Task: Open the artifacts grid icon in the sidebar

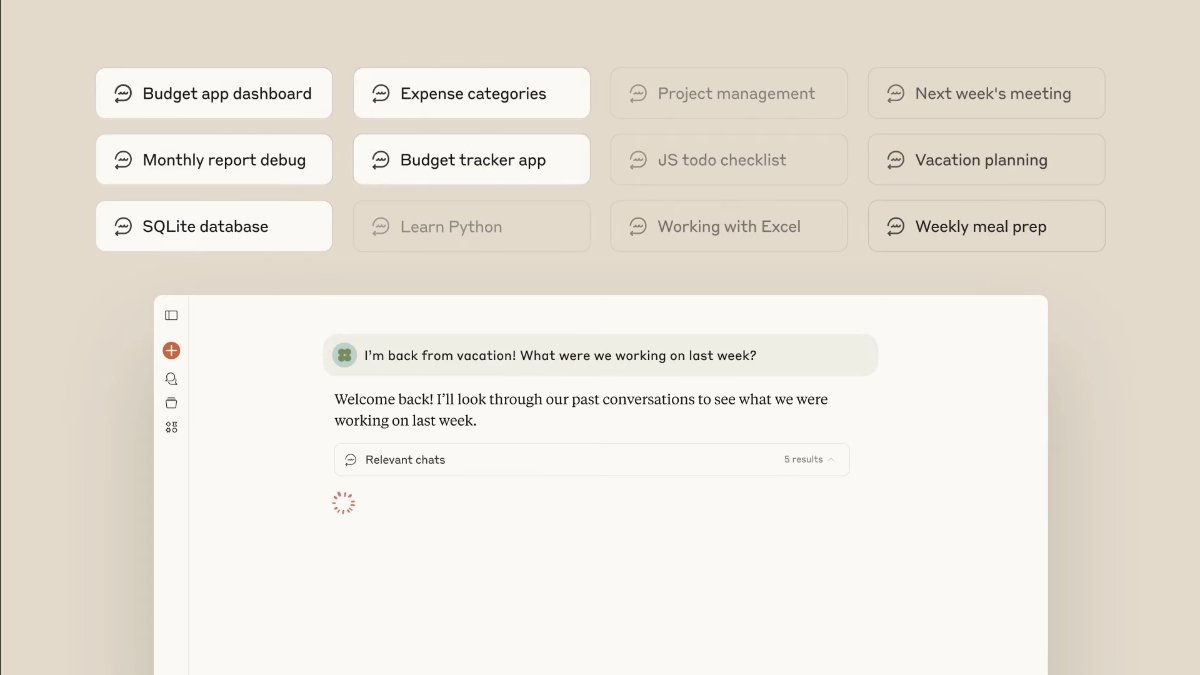Action: coord(171,427)
